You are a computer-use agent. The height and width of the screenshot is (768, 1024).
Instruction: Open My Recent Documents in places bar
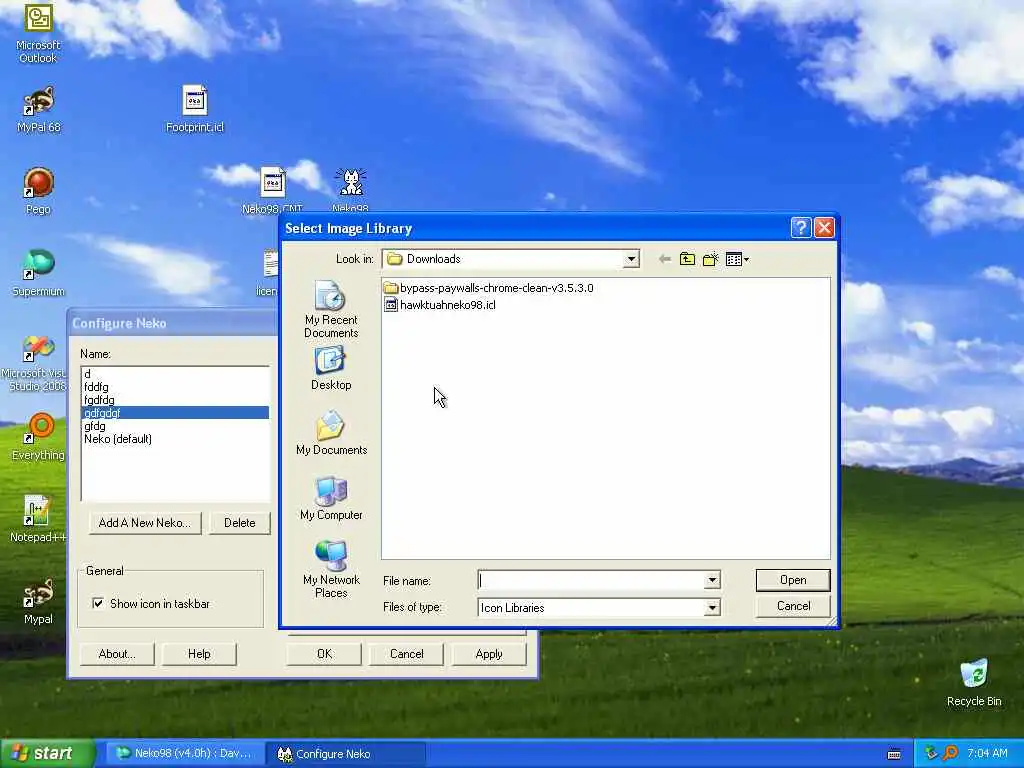pyautogui.click(x=331, y=310)
